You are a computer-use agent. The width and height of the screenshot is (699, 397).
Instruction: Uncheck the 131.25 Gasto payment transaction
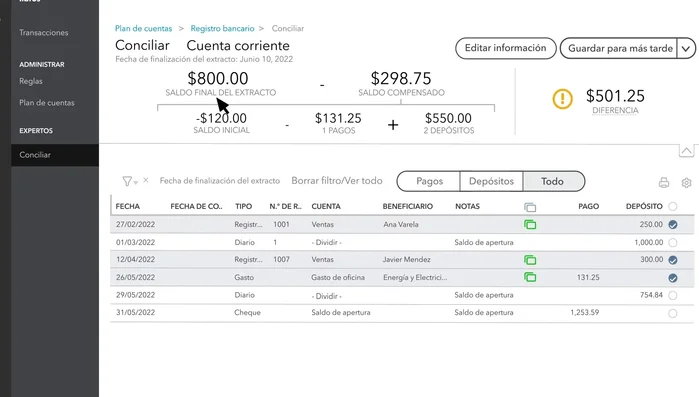(x=673, y=278)
